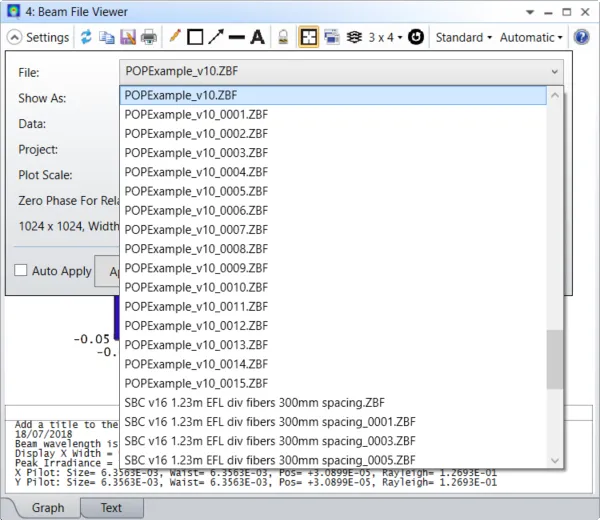600x520 pixels.
Task: Click the Lock window icon
Action: pos(283,37)
